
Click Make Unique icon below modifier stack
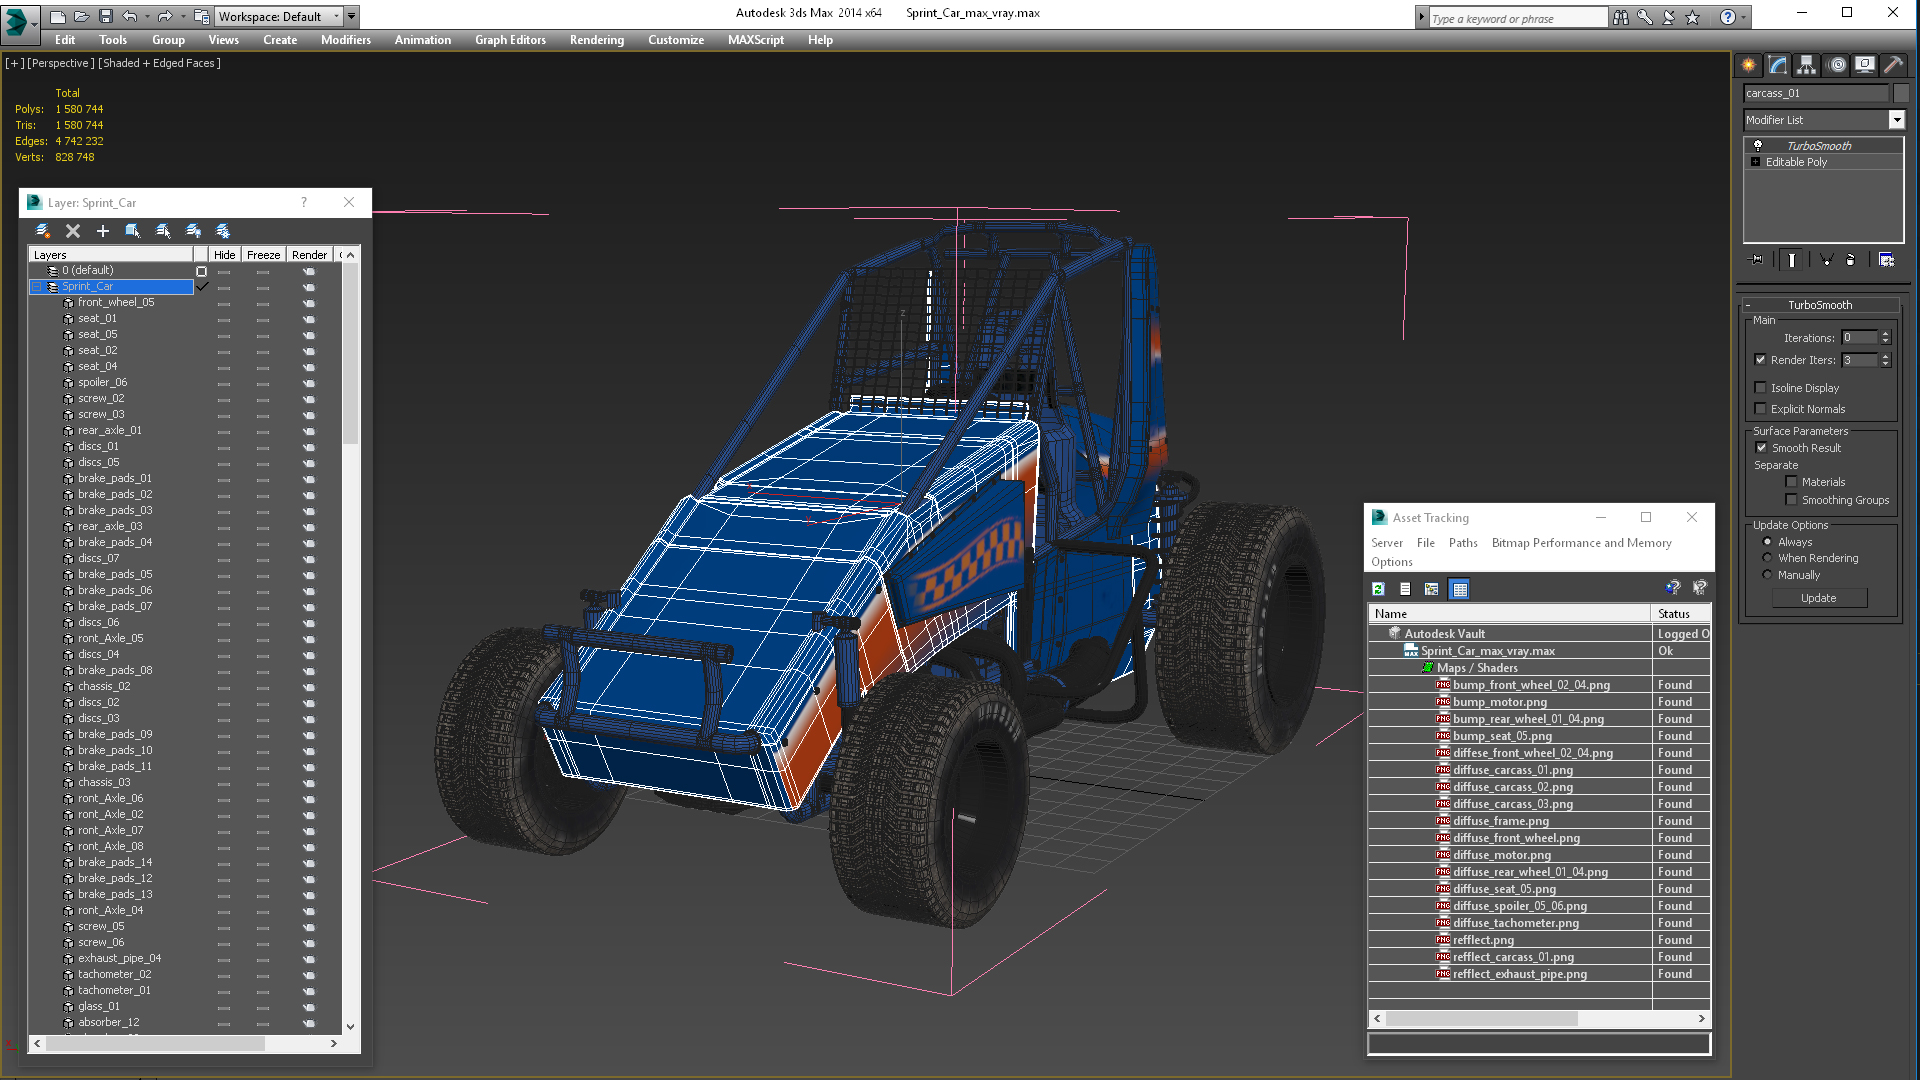coord(1826,260)
